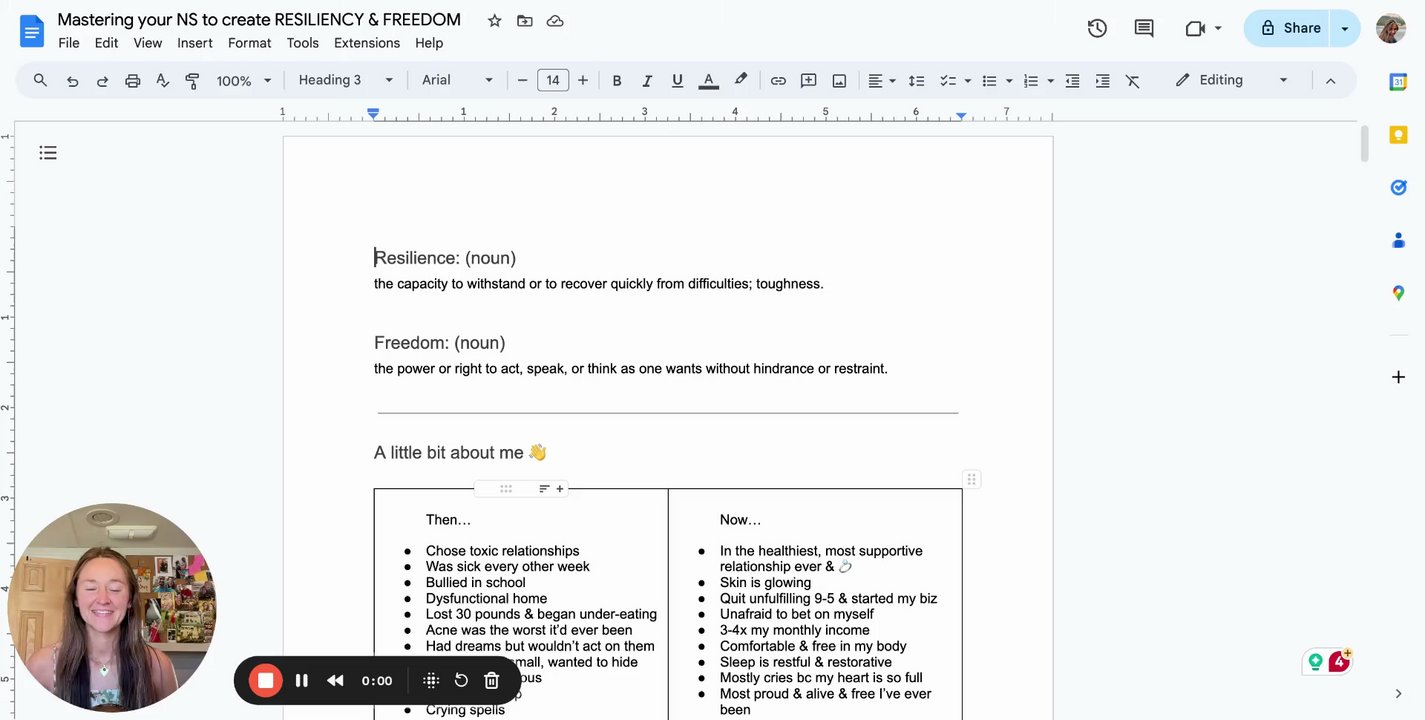1425x720 pixels.
Task: Star this document
Action: (x=494, y=20)
